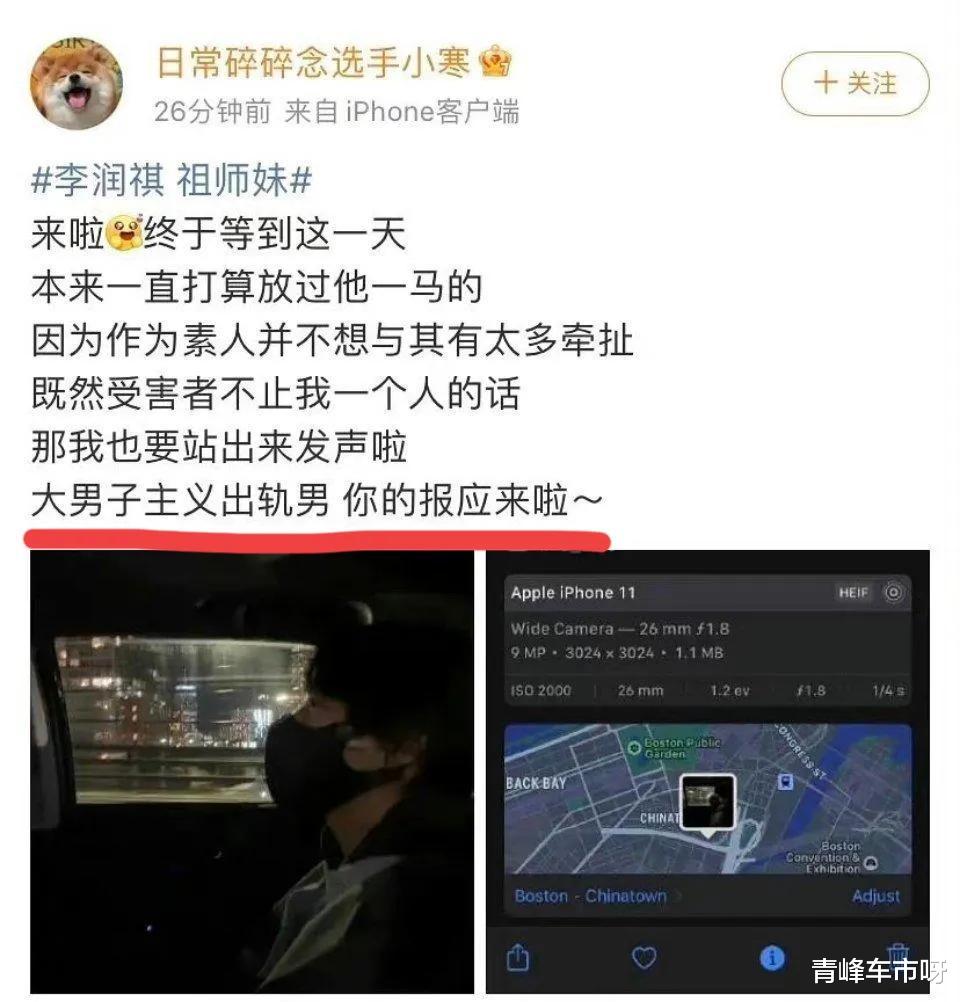The width and height of the screenshot is (960, 1002).
Task: Click the HEIF format badge
Action: point(853,593)
